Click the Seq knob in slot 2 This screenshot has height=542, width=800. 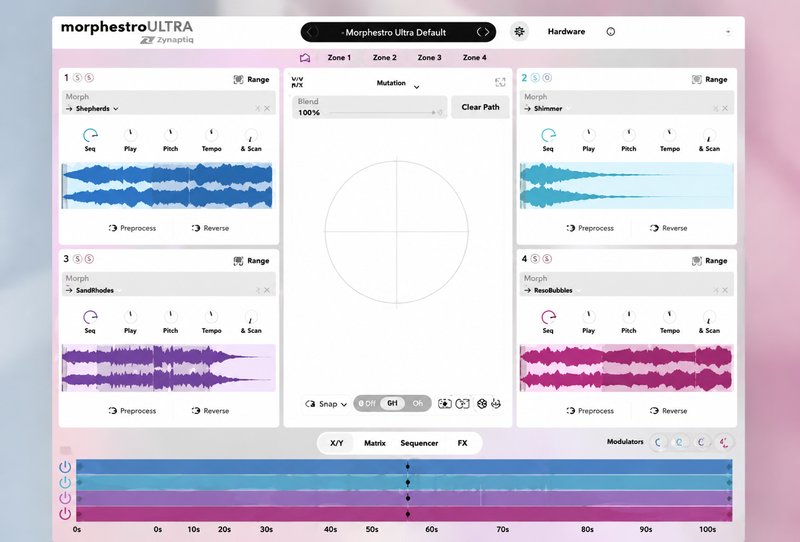tap(548, 135)
